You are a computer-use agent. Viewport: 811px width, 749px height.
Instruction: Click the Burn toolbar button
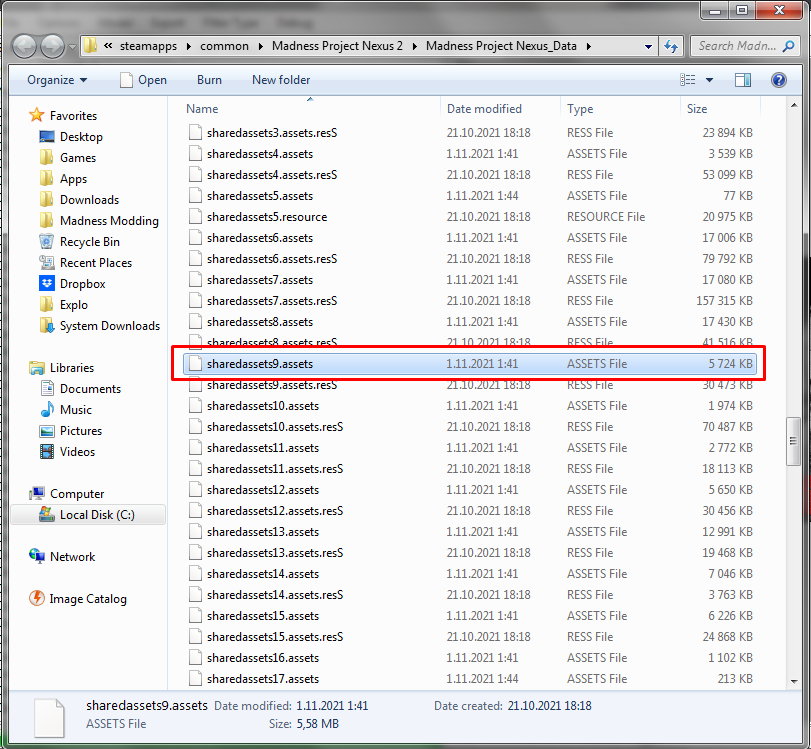[x=209, y=80]
